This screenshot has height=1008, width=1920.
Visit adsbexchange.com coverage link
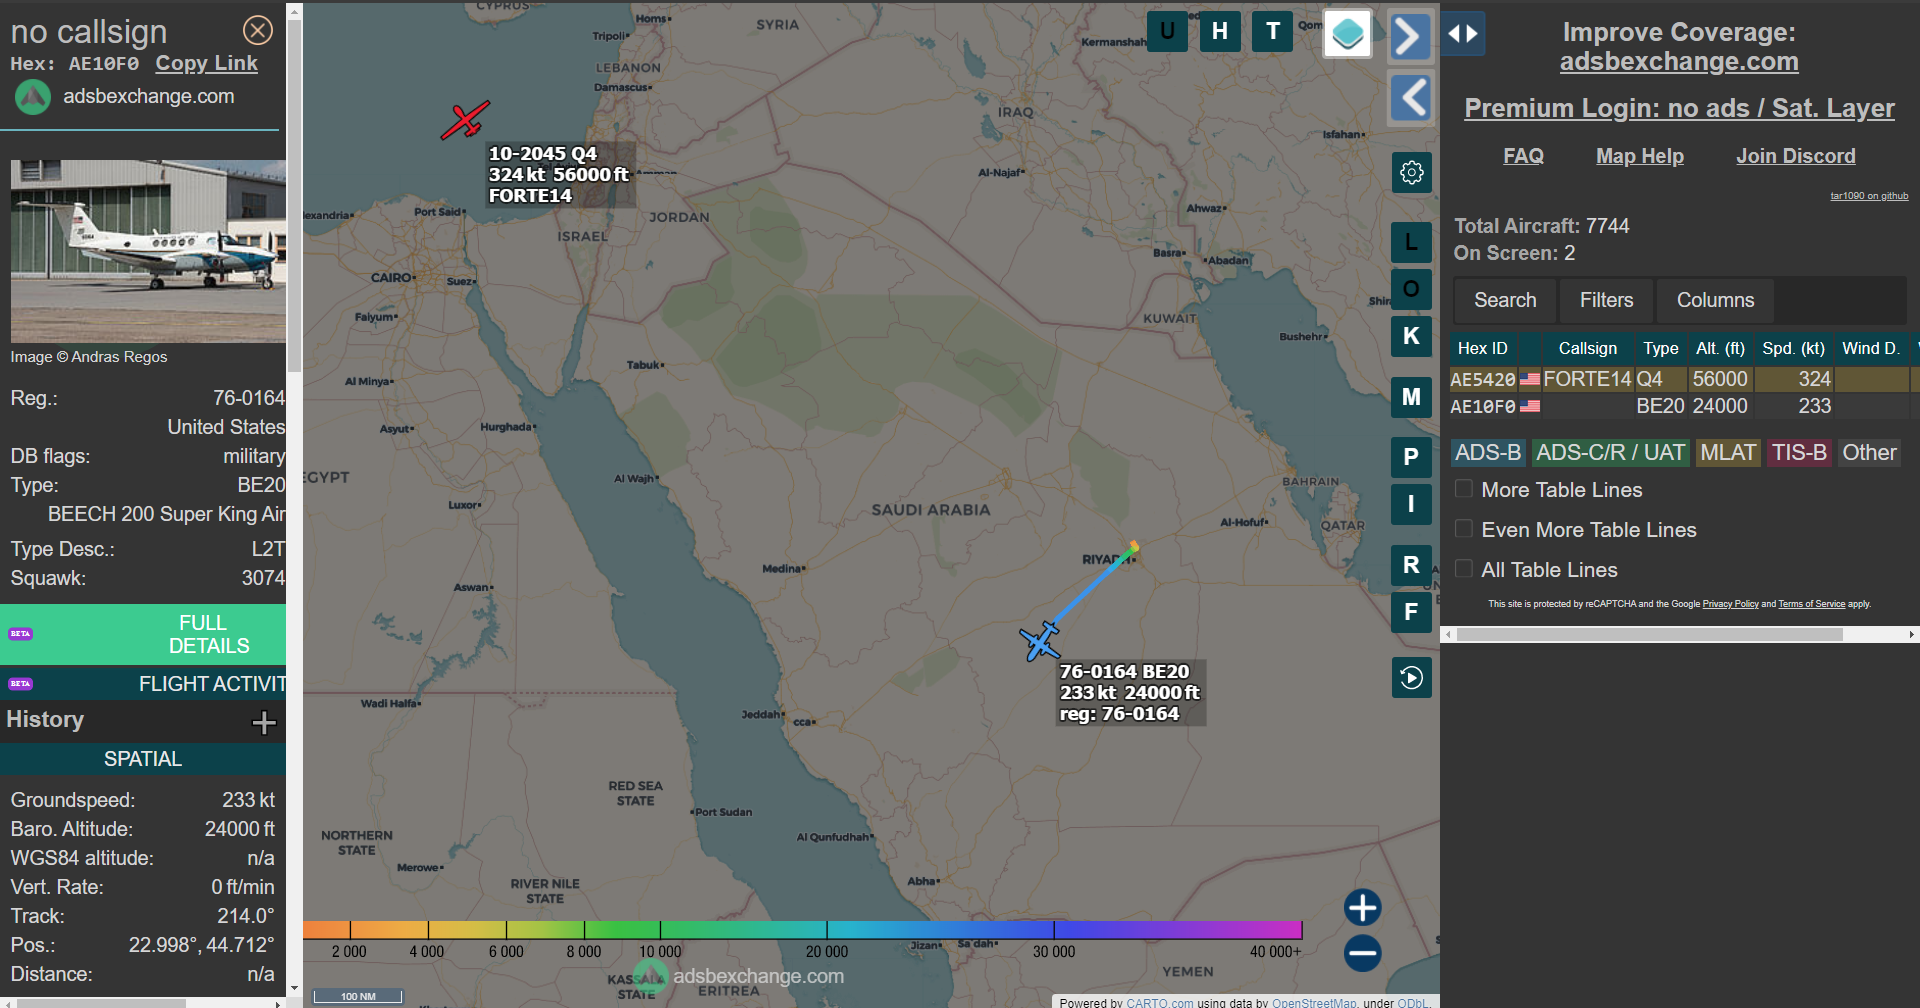tap(1679, 61)
